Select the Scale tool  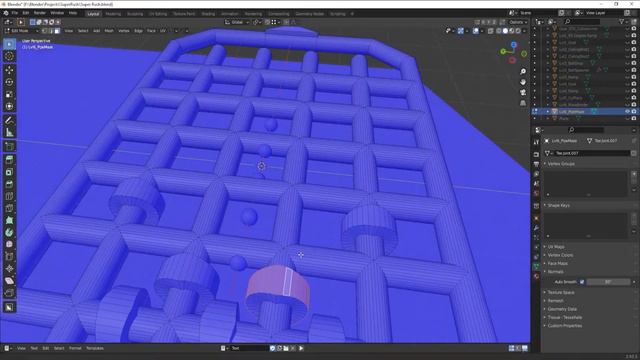coord(9,94)
